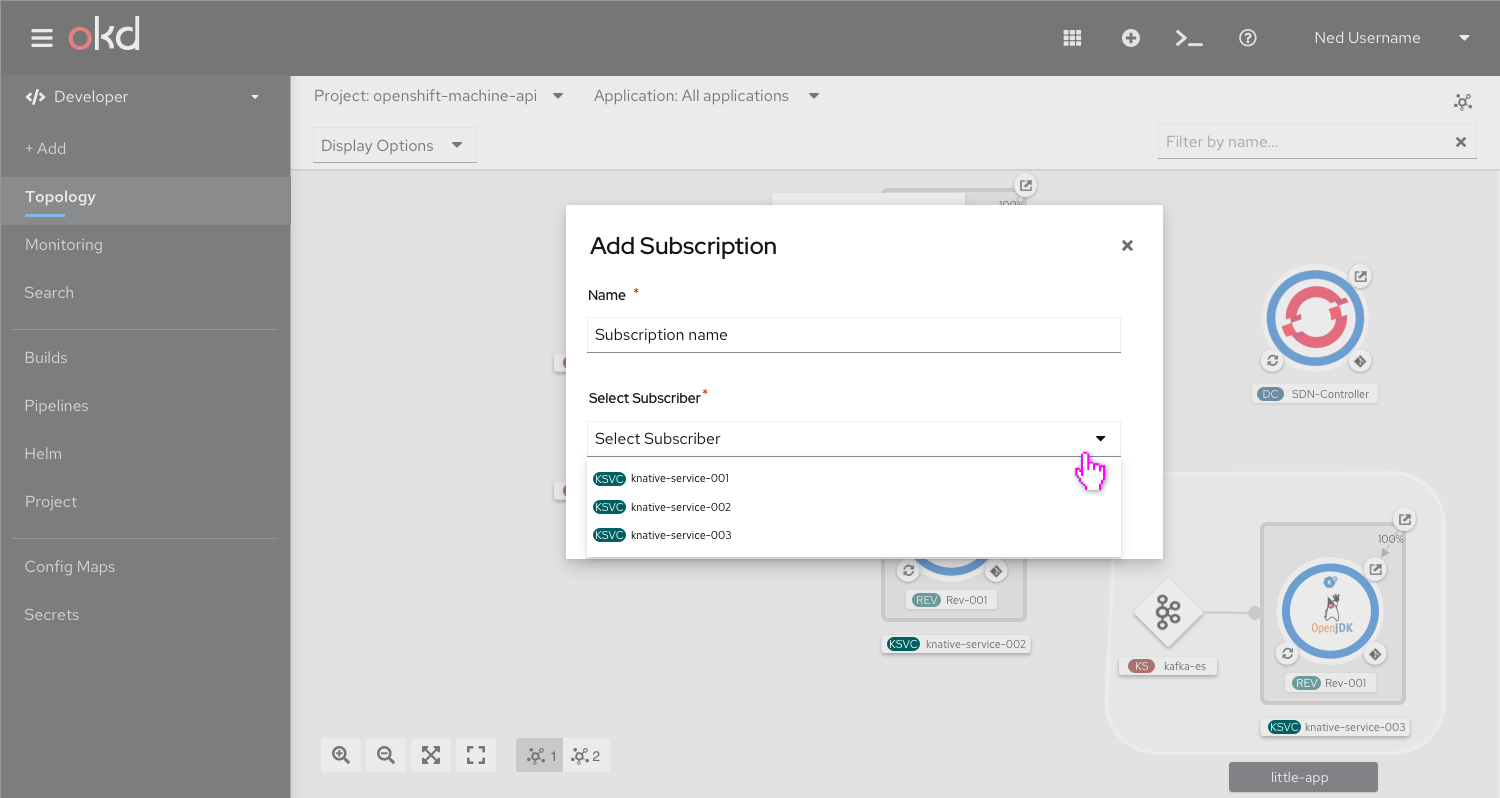Toggle the Select Subscriber dropdown
Image resolution: width=1500 pixels, height=798 pixels.
point(854,439)
